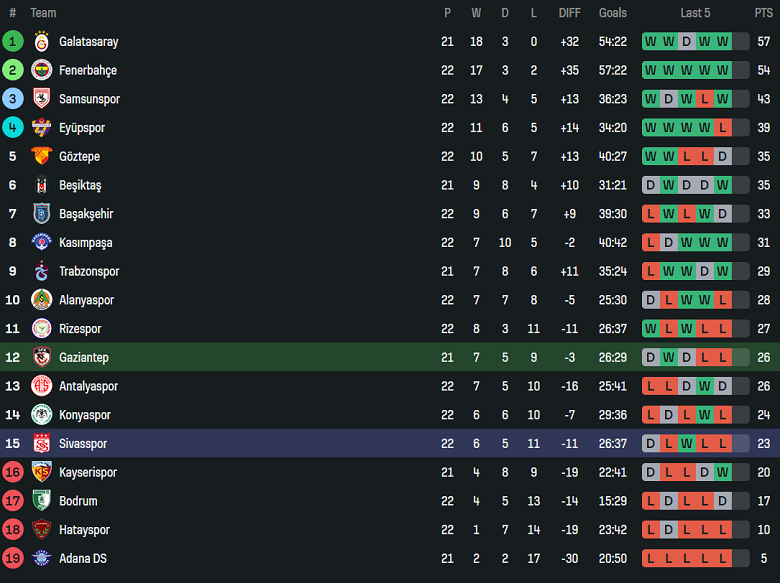The image size is (780, 583).
Task: Click the Göztepe club crest
Action: click(41, 156)
